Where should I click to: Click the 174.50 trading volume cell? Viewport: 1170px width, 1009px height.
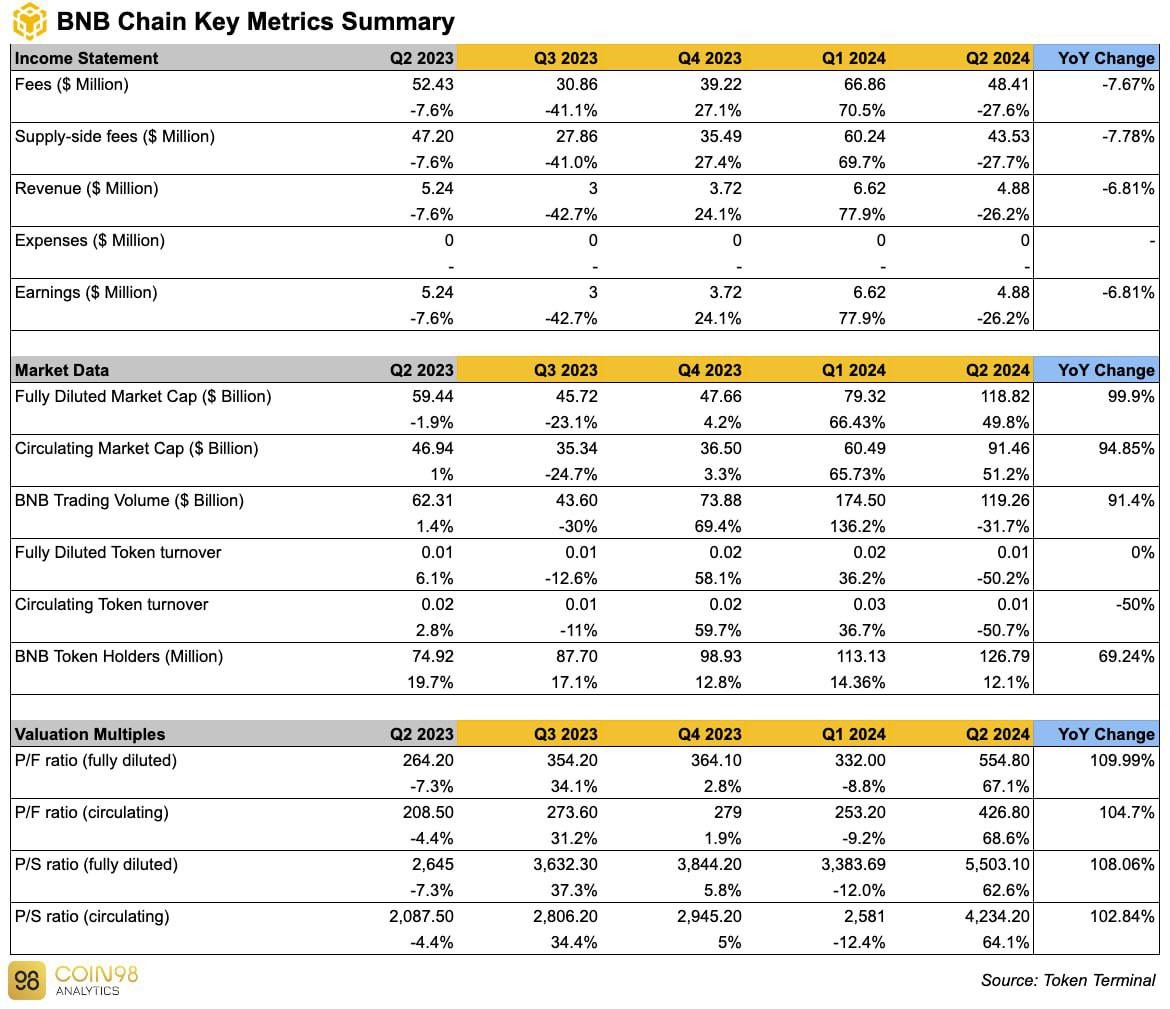click(860, 501)
